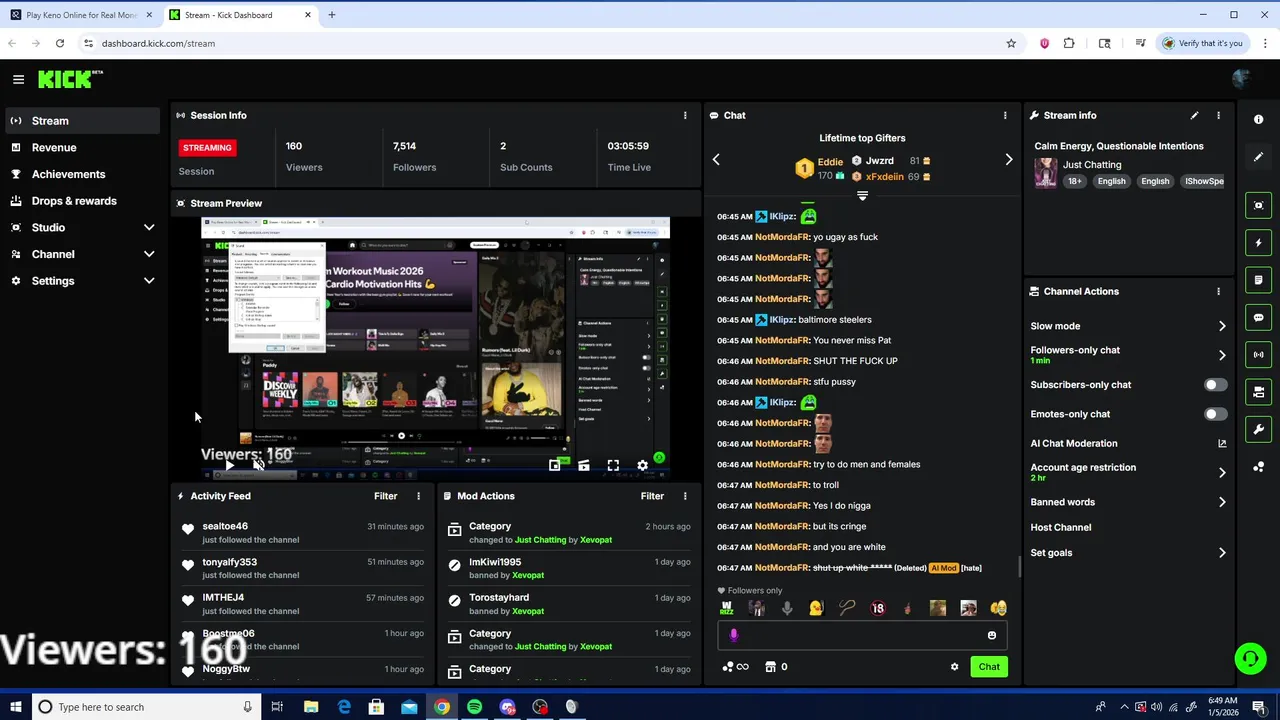
Task: Open stream preview player settings gear
Action: [642, 465]
